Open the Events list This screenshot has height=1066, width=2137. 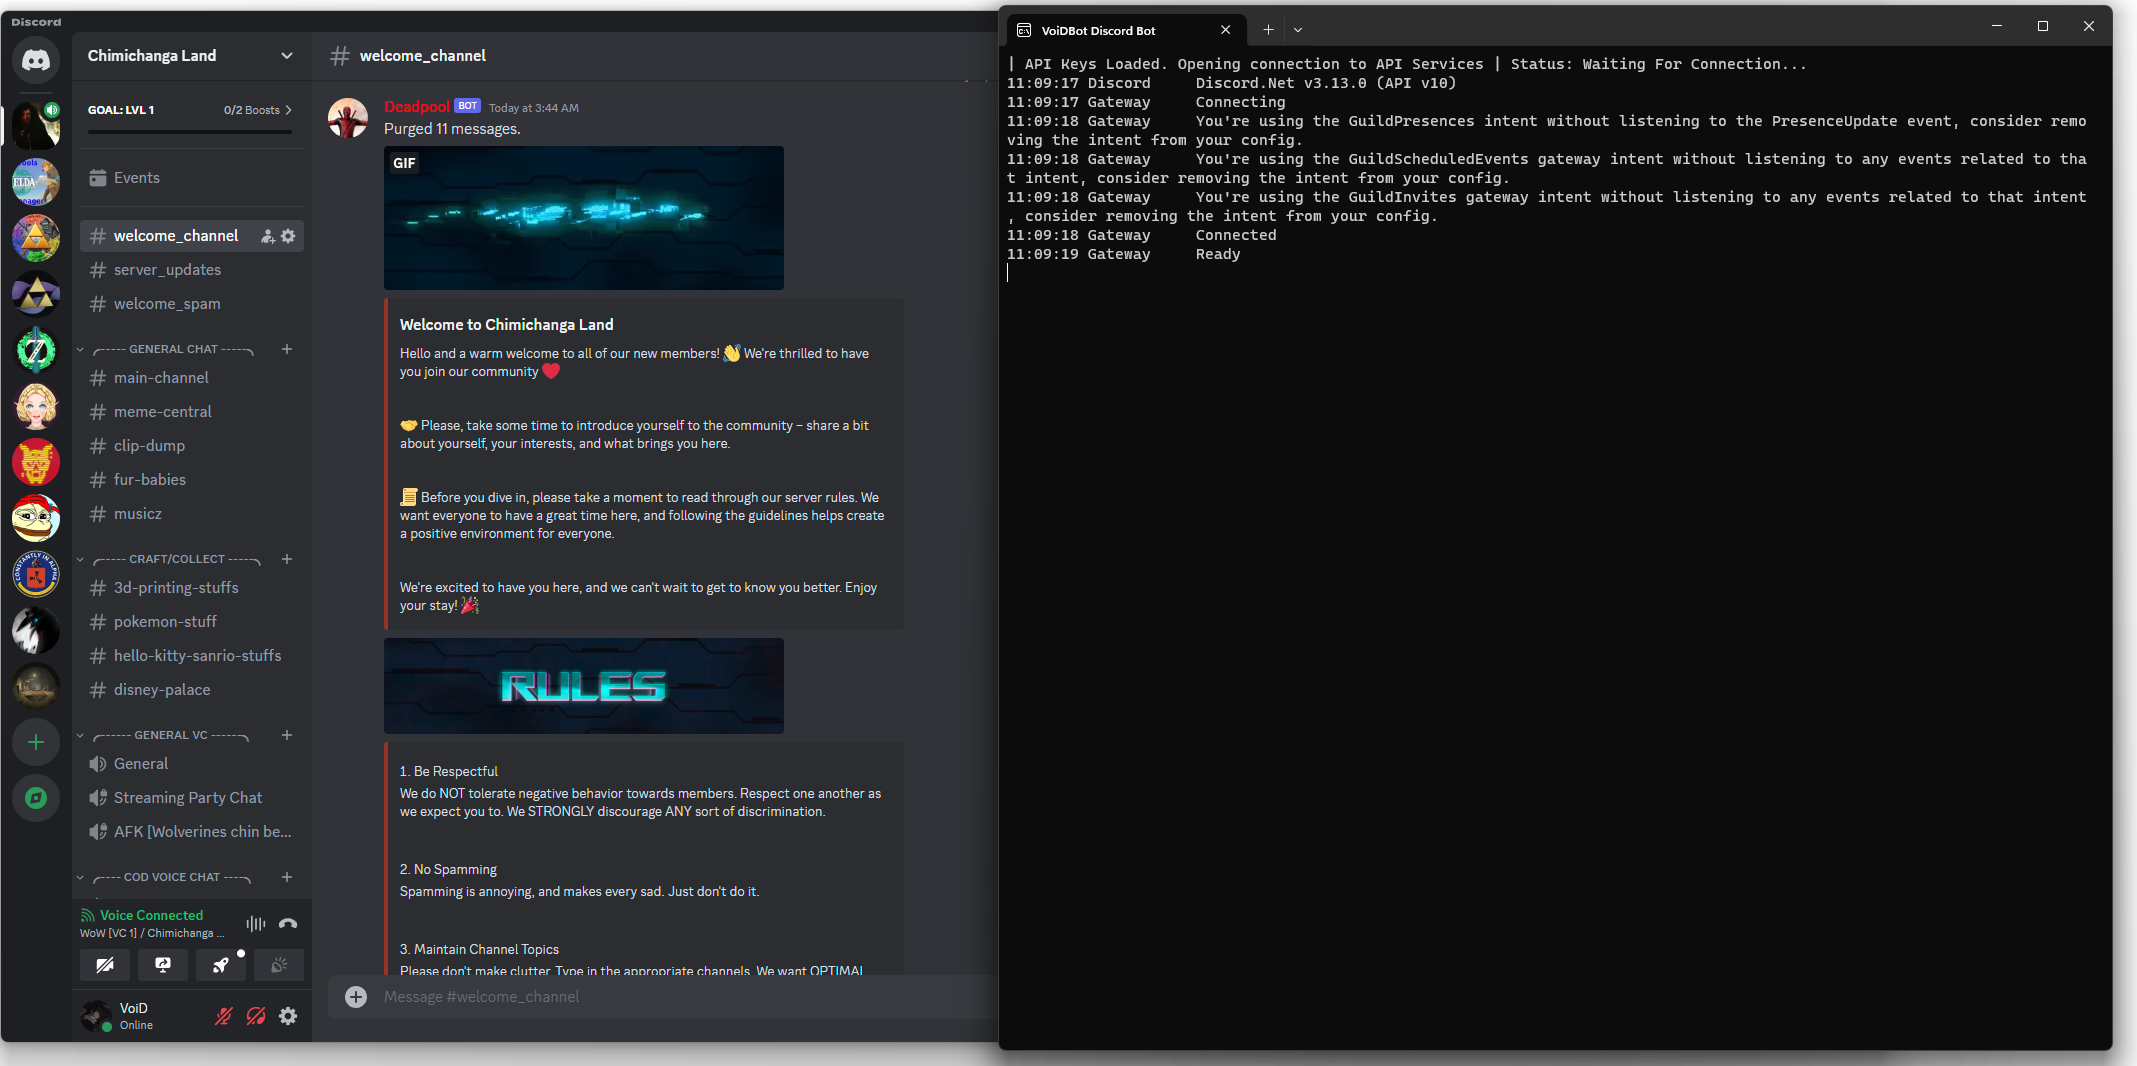point(192,178)
